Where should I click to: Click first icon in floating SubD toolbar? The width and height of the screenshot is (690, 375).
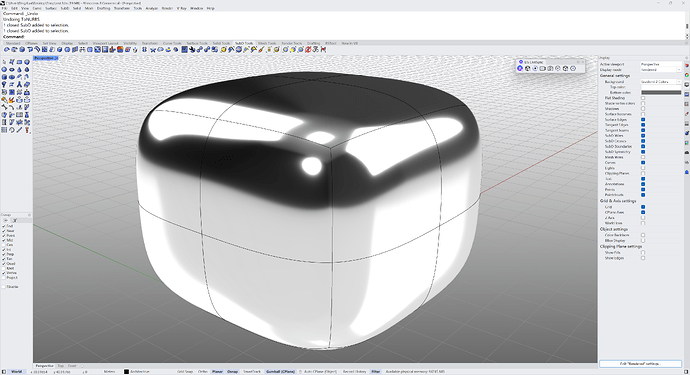[520, 68]
